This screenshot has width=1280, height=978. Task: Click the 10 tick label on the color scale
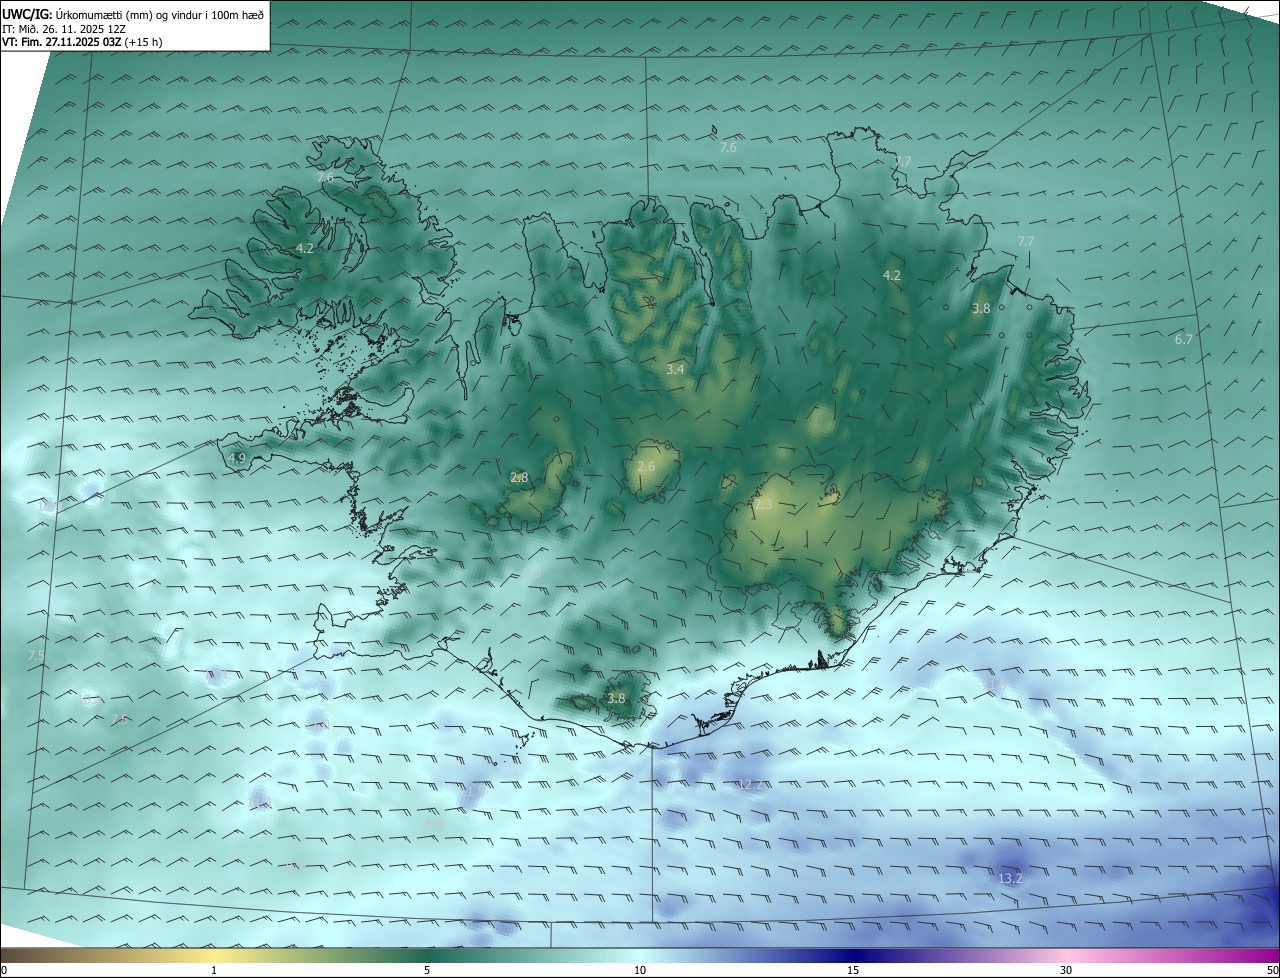click(640, 970)
